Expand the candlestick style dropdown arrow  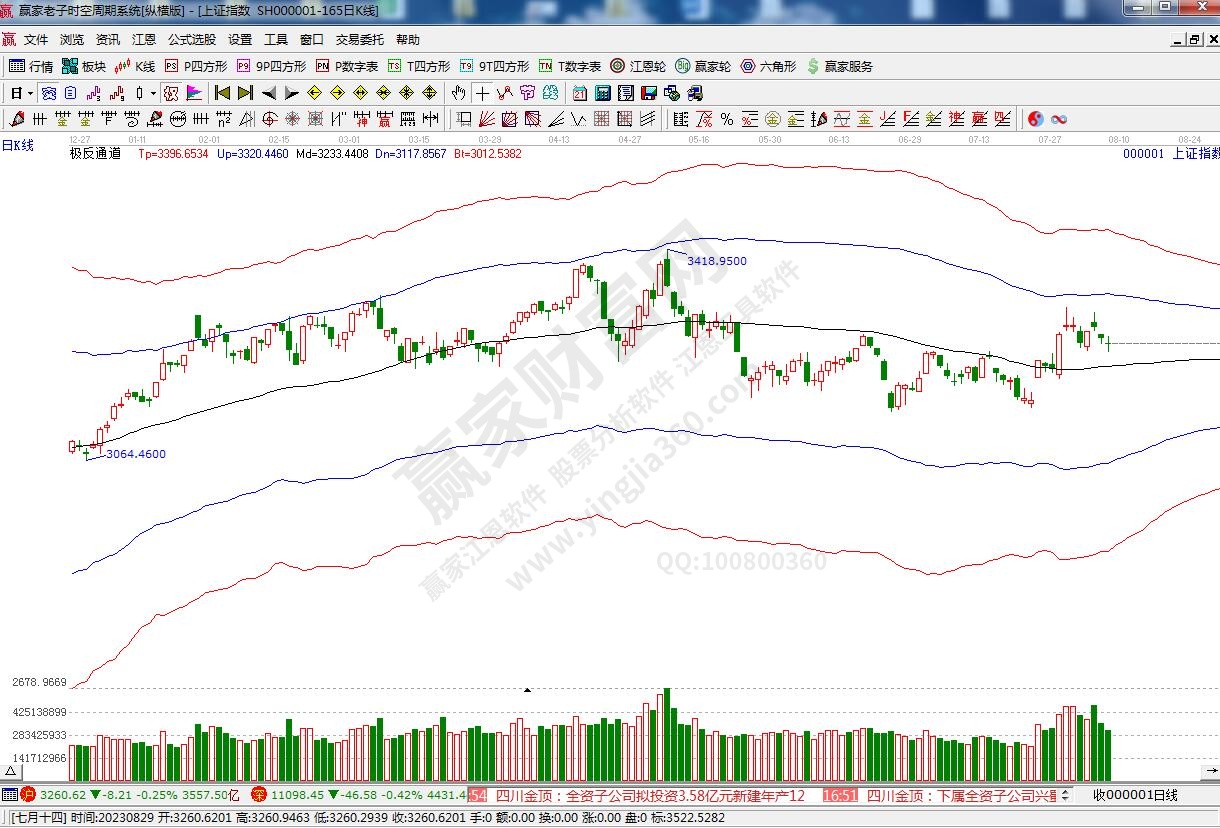(x=152, y=93)
